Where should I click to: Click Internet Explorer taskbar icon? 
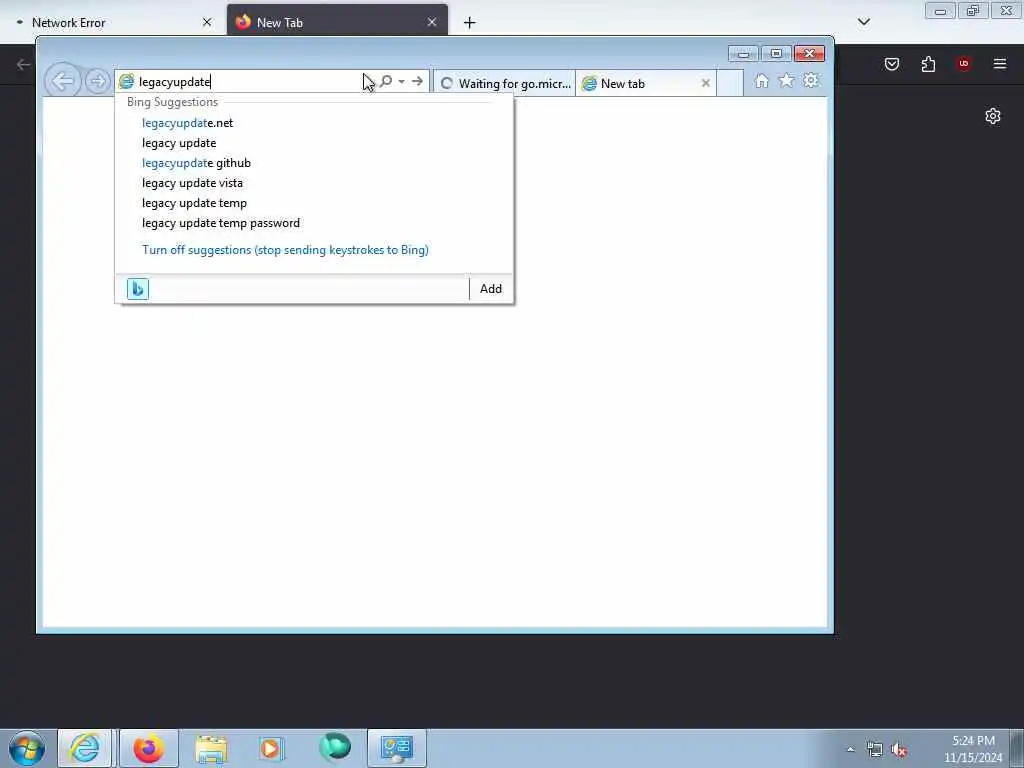(85, 748)
